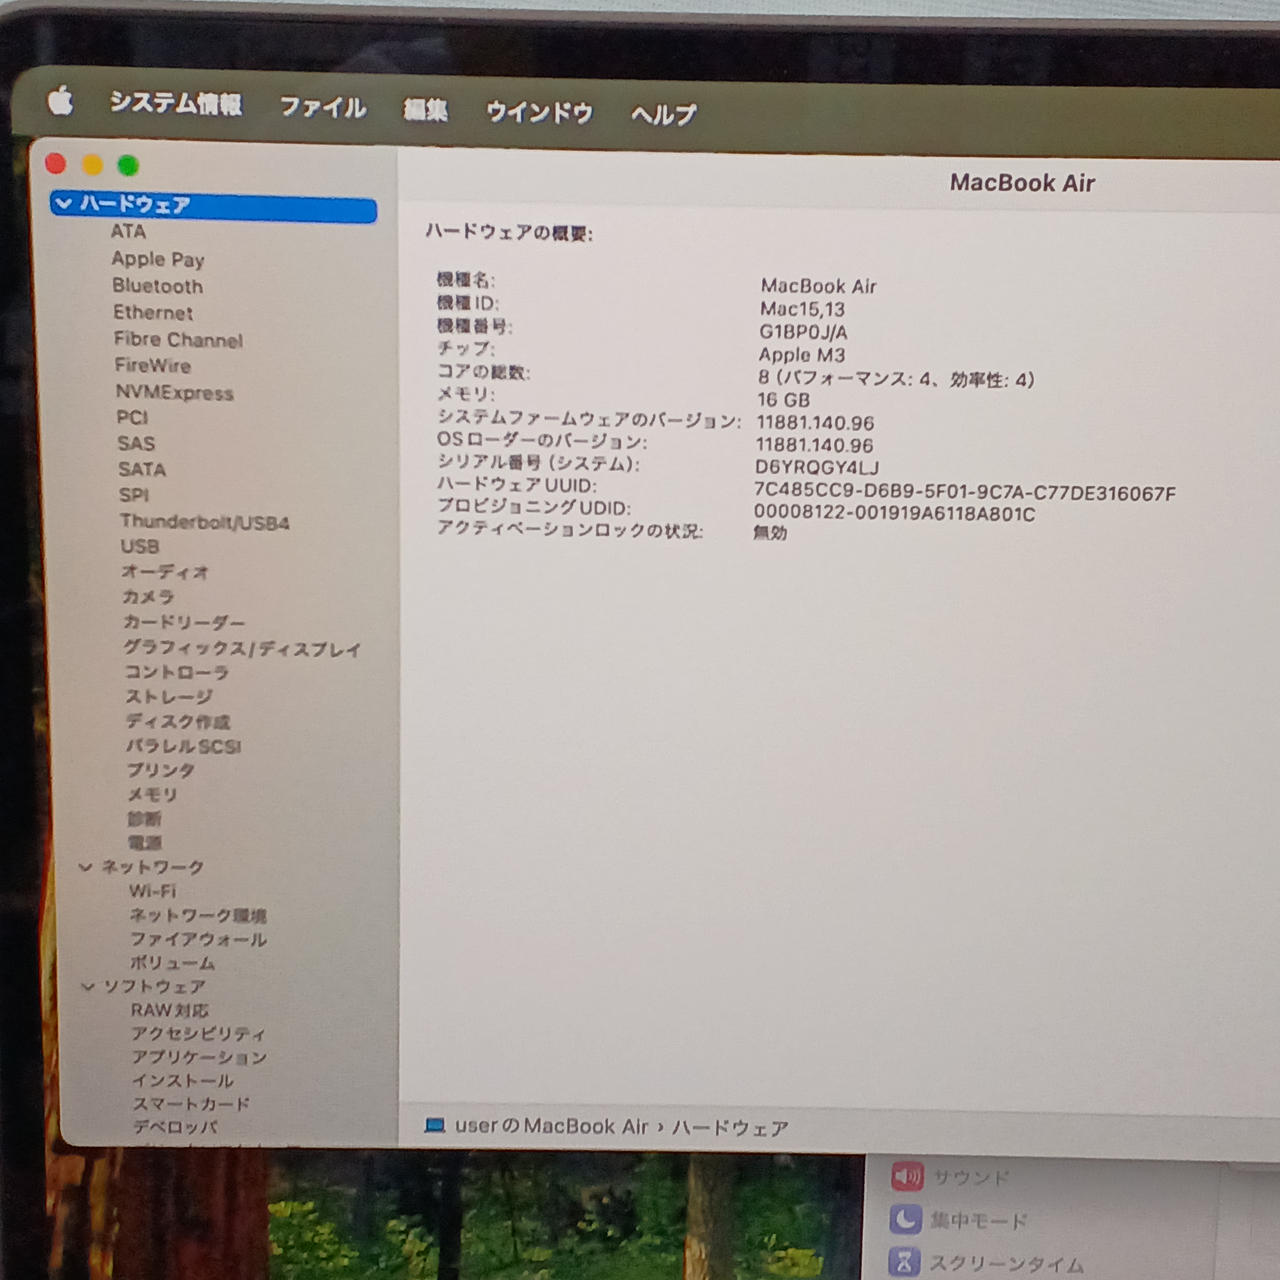Image resolution: width=1280 pixels, height=1280 pixels.
Task: Select ストレージ in the sidebar
Action: [168, 696]
